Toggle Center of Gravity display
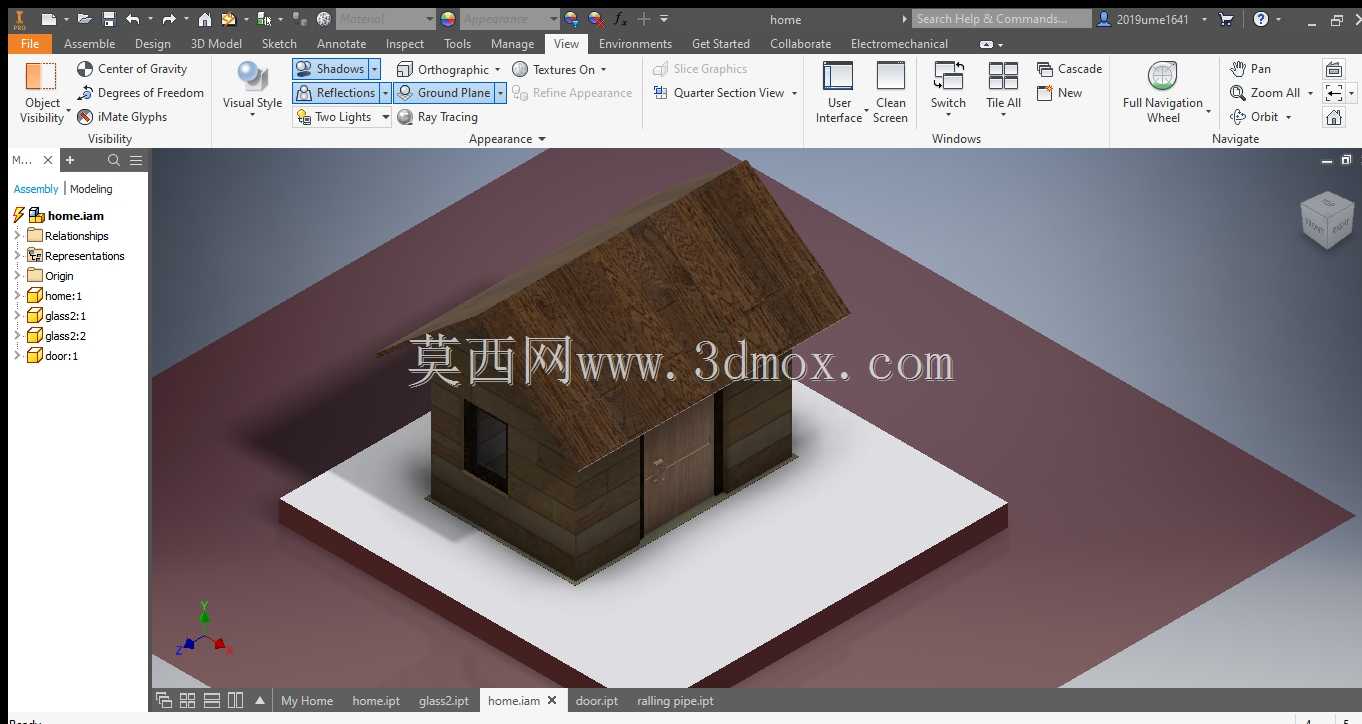This screenshot has width=1362, height=724. tap(132, 69)
